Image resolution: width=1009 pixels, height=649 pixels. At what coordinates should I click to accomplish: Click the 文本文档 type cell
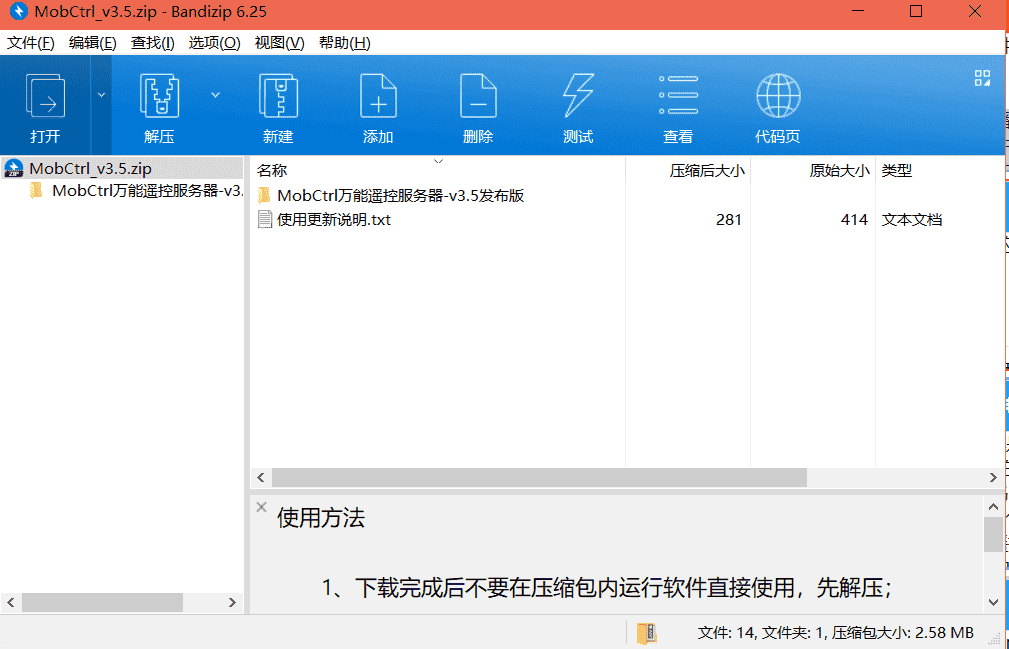point(911,220)
